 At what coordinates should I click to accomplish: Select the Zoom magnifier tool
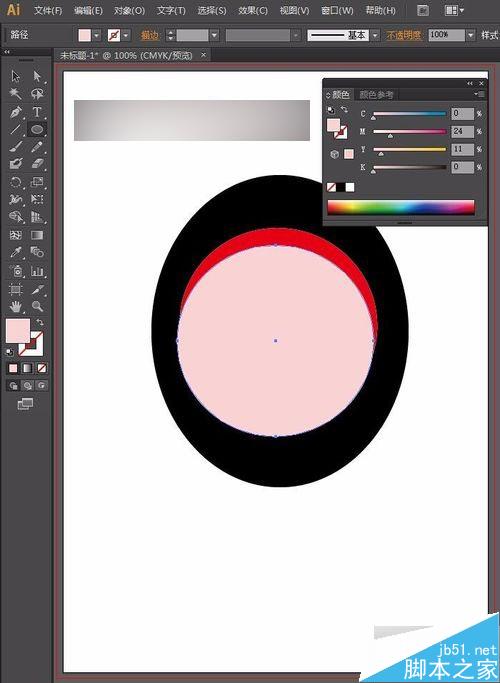coord(37,307)
